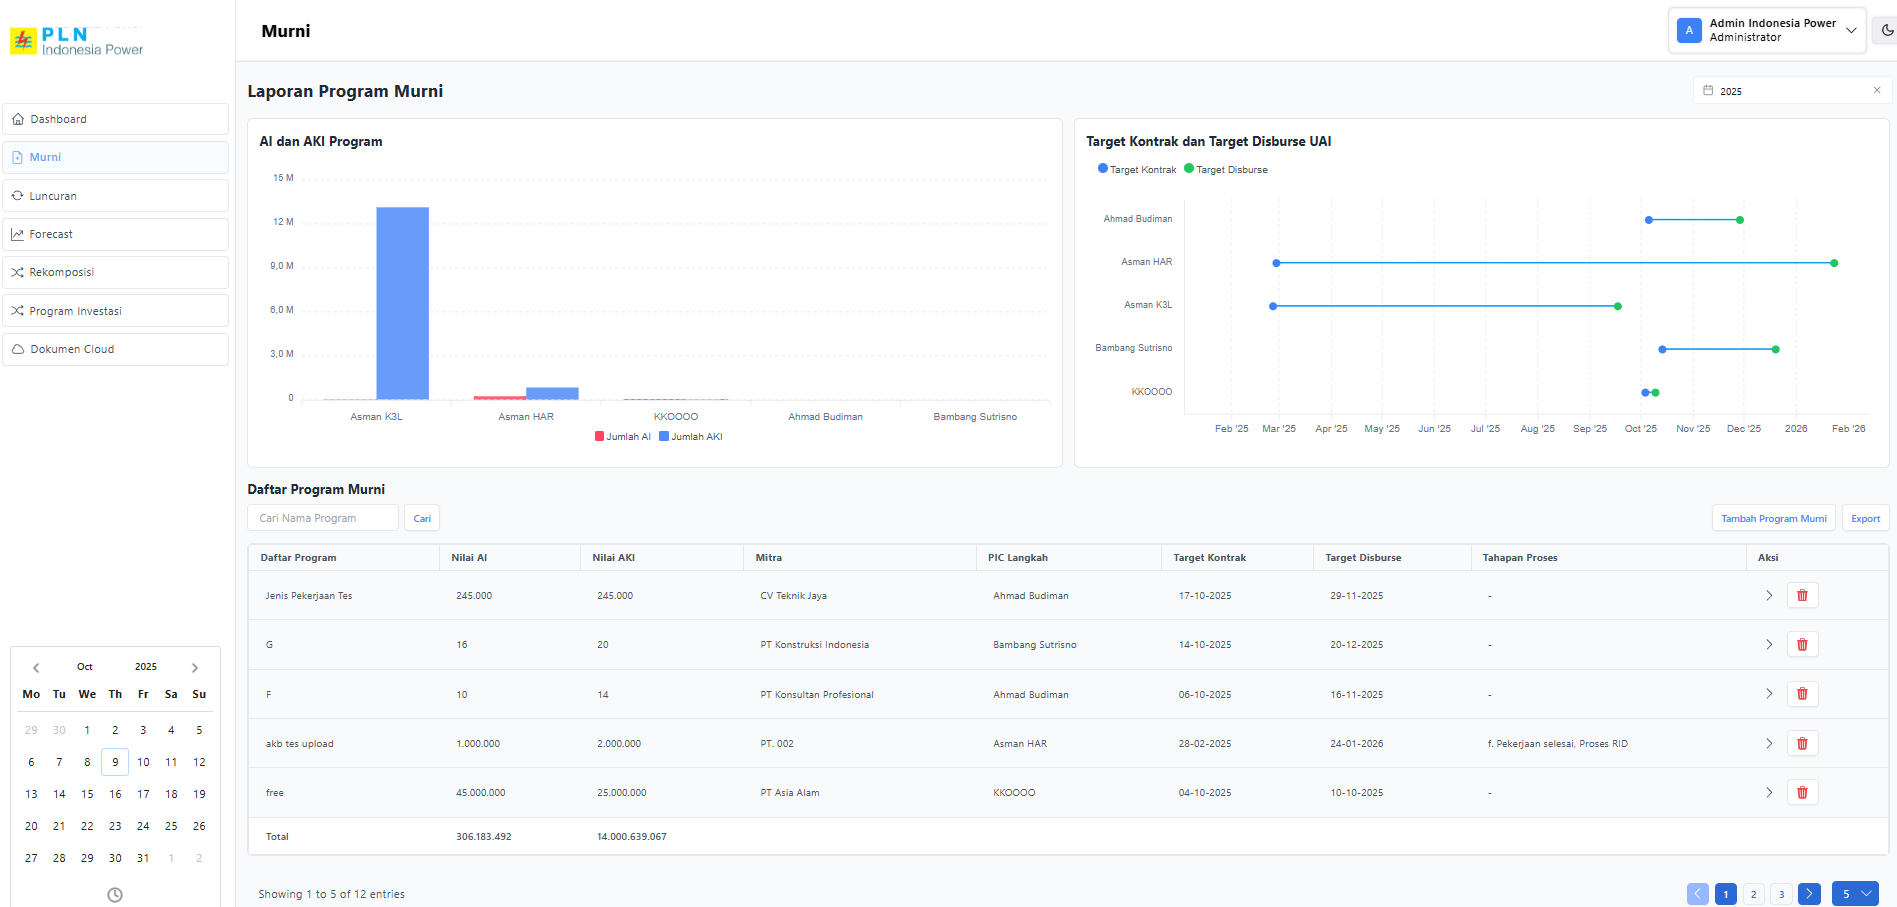
Task: Open Luncuran menu in sidebar
Action: click(116, 196)
